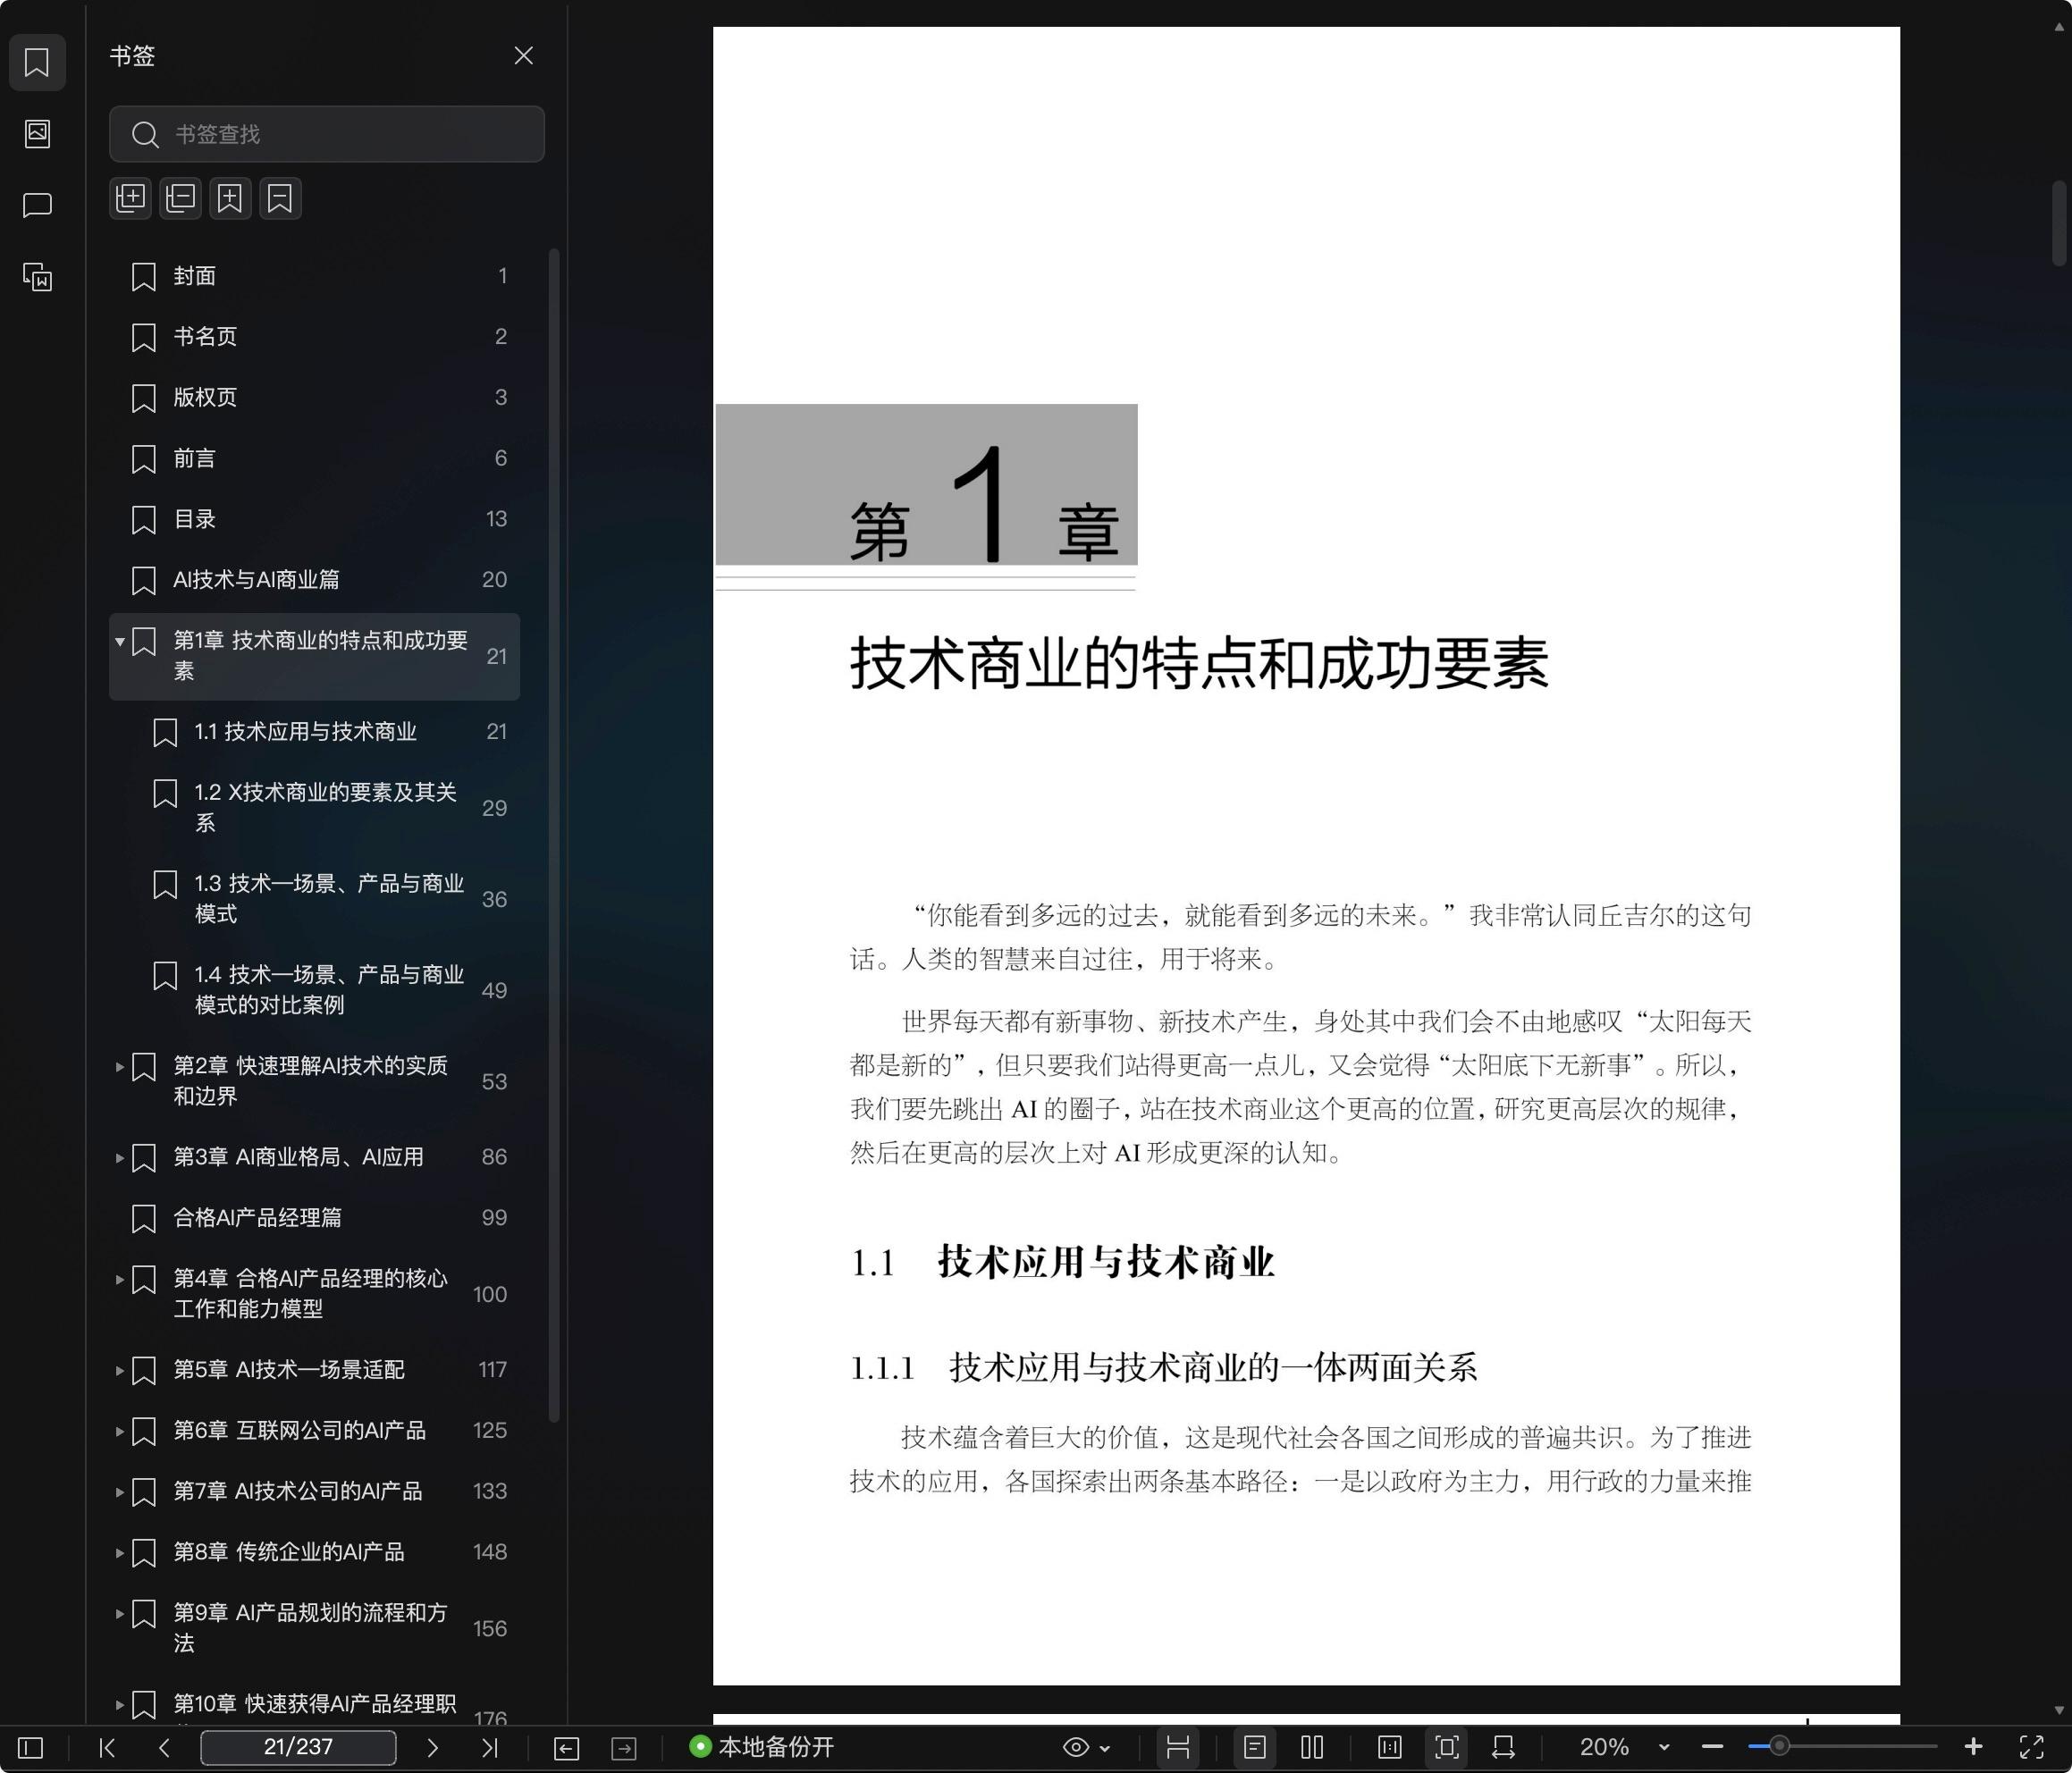2072x1773 pixels.
Task: Go to 版权页 bookmark
Action: [314, 398]
